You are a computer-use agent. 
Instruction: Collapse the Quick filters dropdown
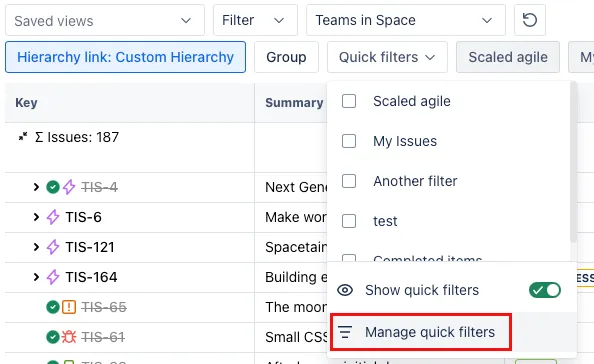387,57
